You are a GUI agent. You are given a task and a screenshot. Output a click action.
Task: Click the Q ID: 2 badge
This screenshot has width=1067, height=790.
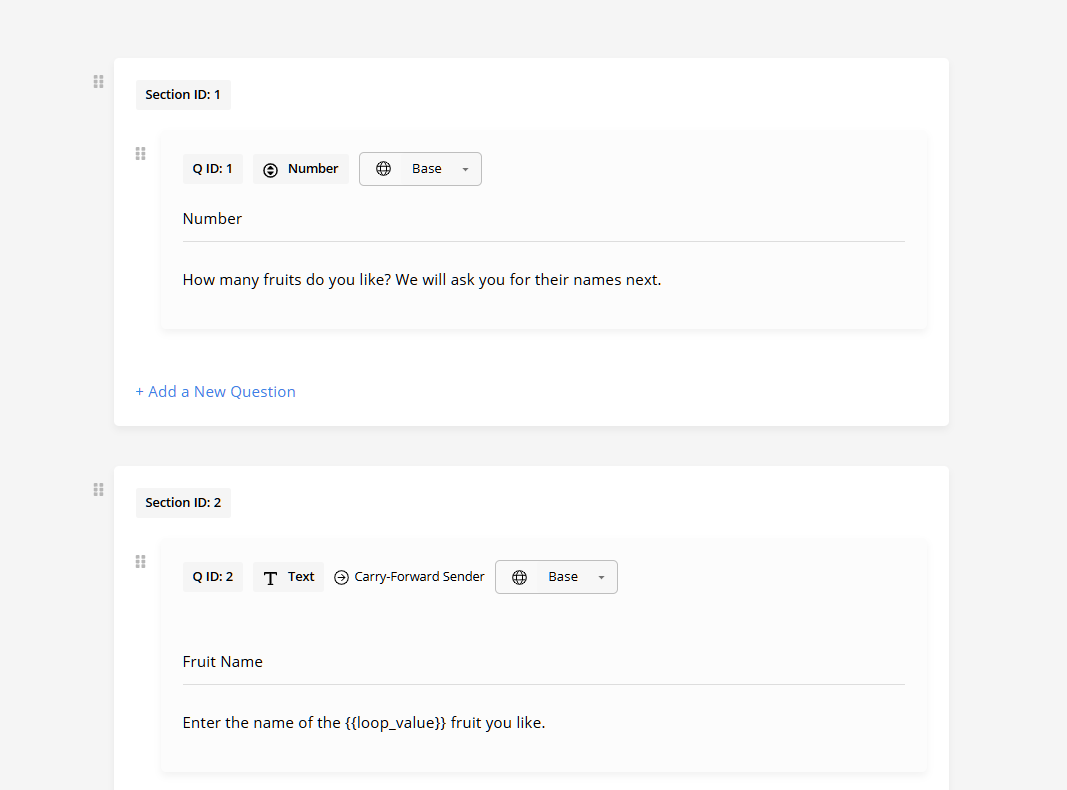coord(213,577)
